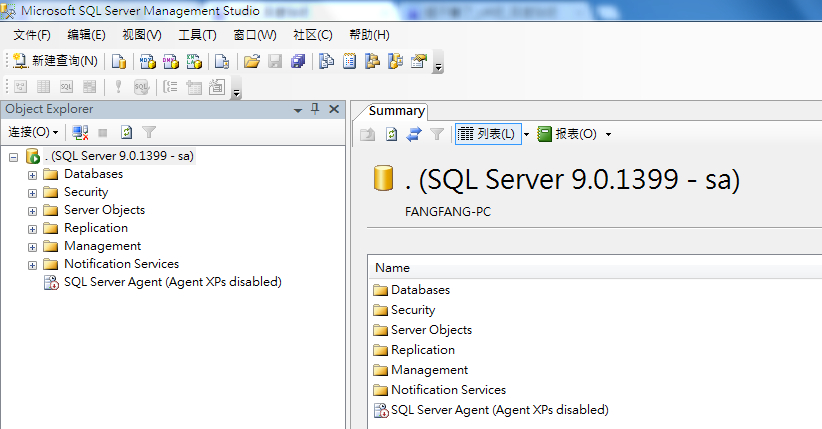Click Filter funnel in Summary toolbar
The width and height of the screenshot is (822, 429).
437,134
